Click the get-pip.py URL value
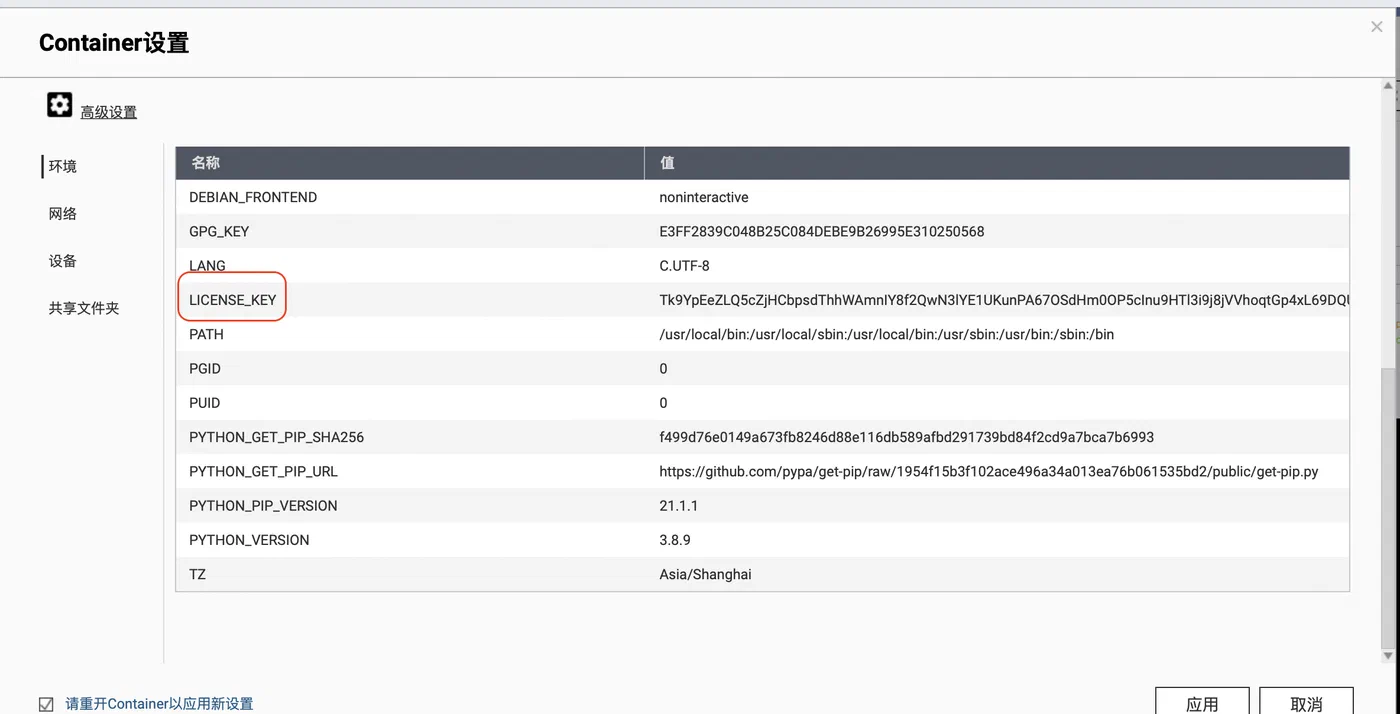This screenshot has height=714, width=1400. pyautogui.click(x=989, y=471)
